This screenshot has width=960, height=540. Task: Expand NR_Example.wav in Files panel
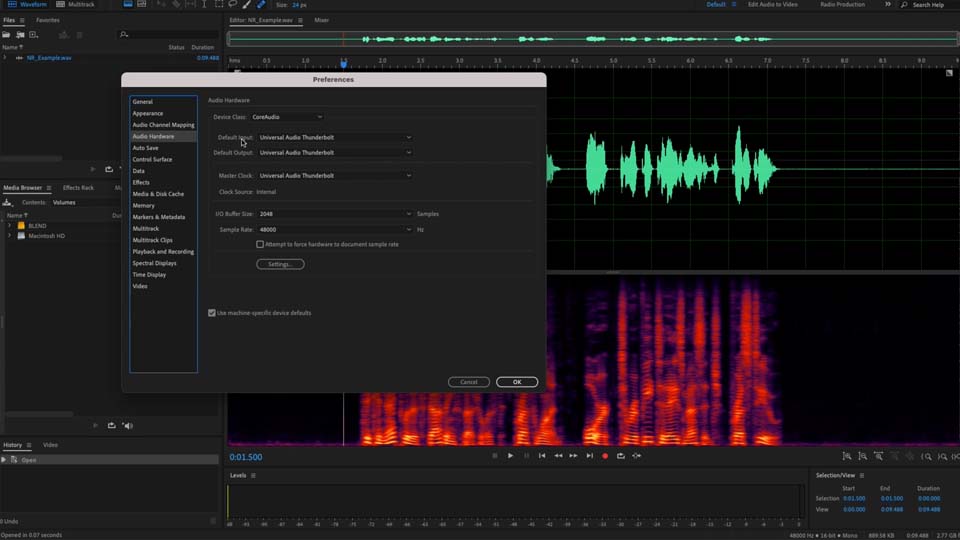pyautogui.click(x=5, y=58)
